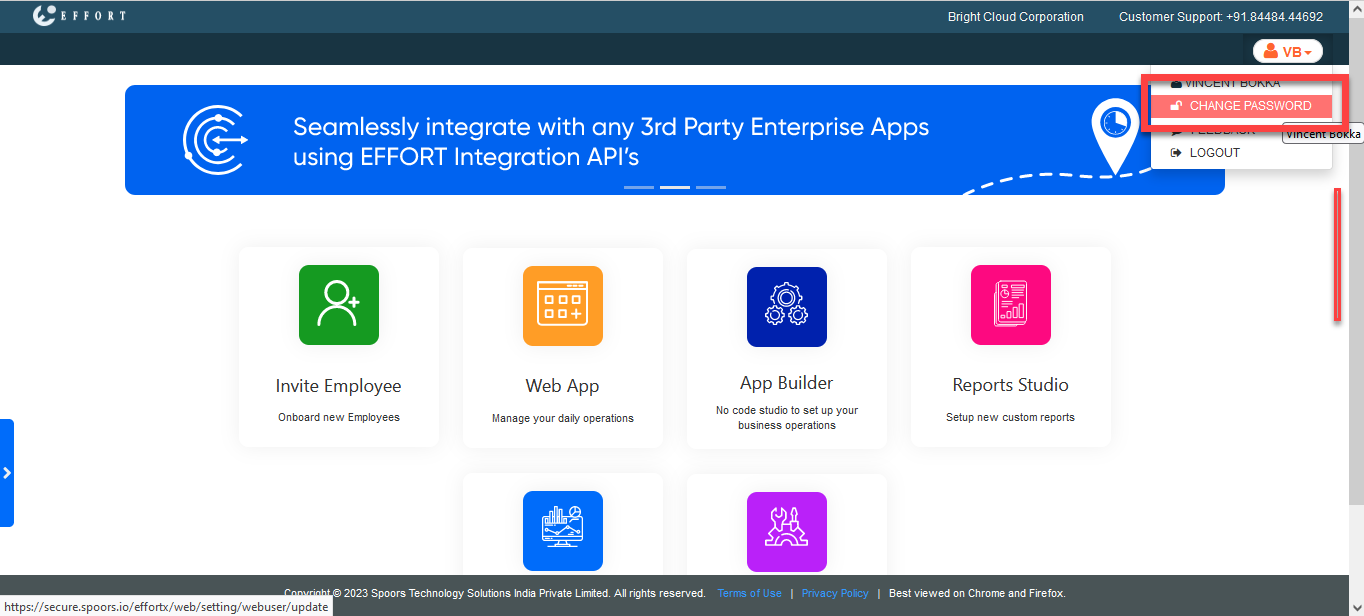Jump to the first banner slide indicator
Image resolution: width=1364 pixels, height=616 pixels.
638,187
